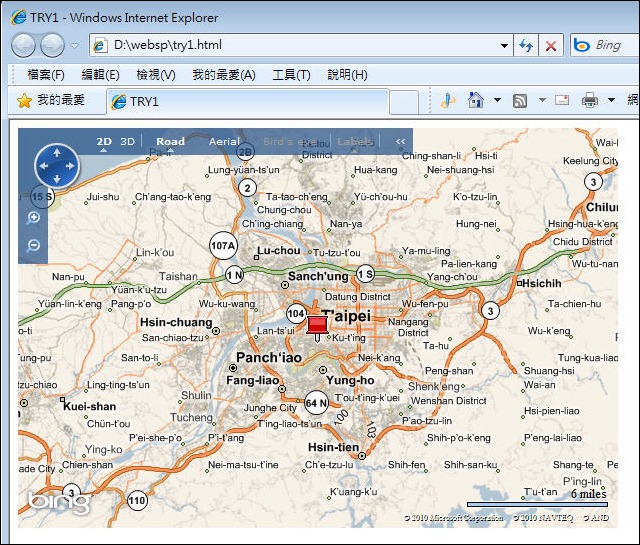
Task: Click the Print printer icon
Action: [x=589, y=100]
